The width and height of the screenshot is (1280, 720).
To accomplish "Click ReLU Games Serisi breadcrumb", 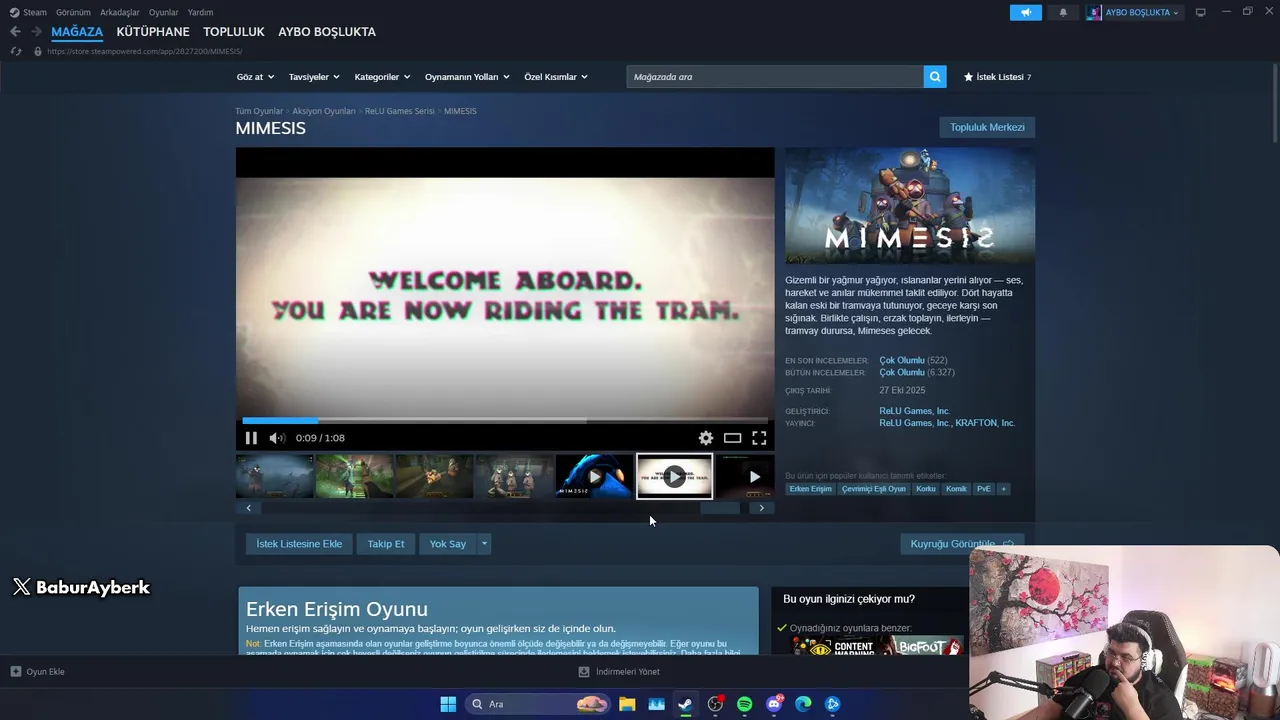I will click(400, 111).
